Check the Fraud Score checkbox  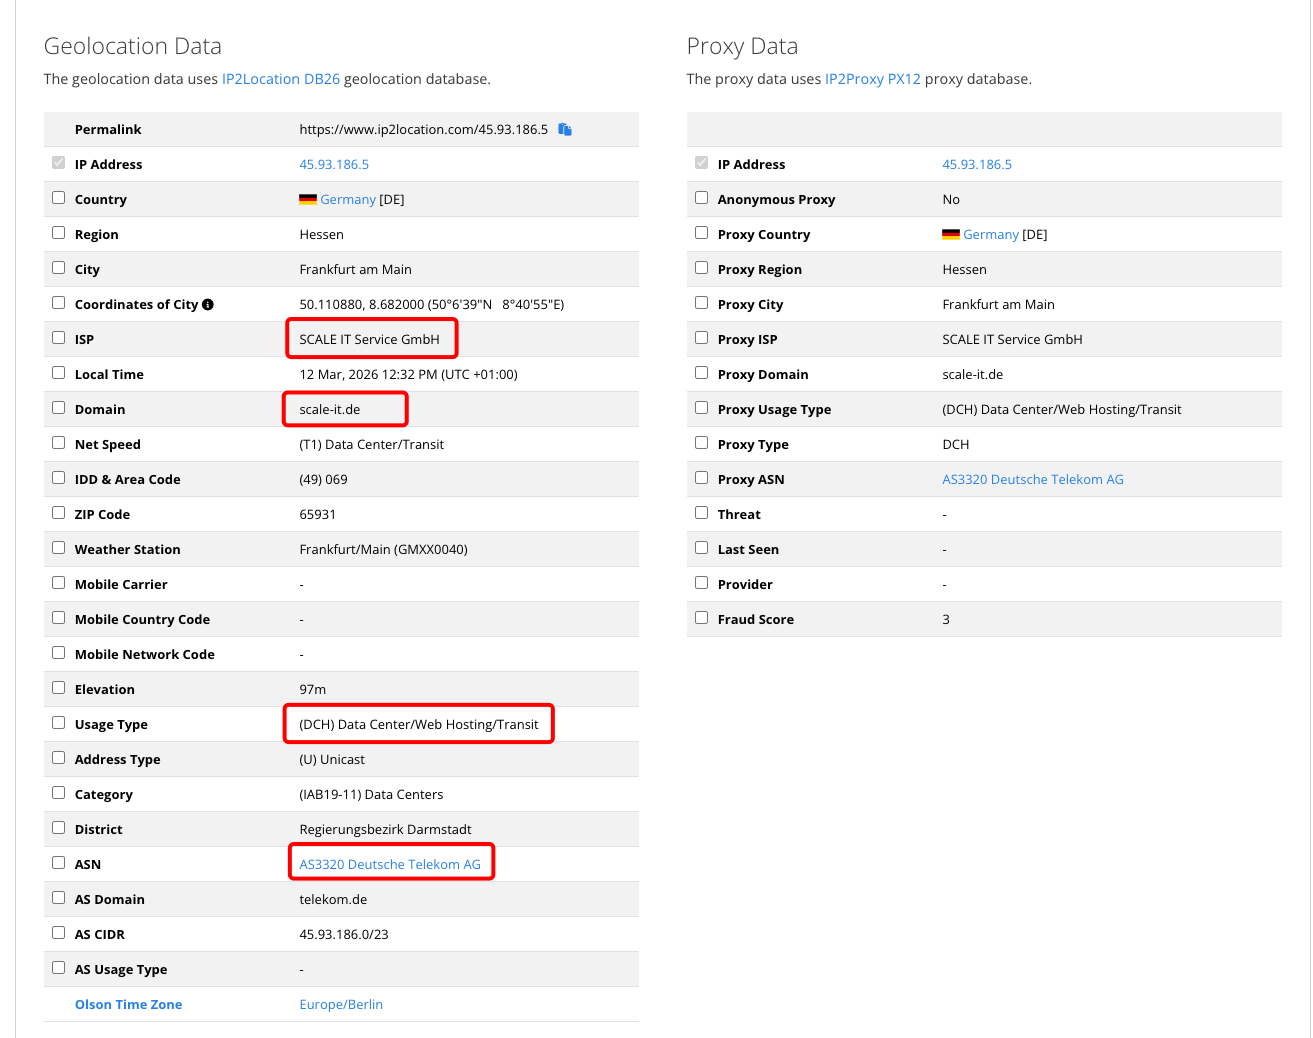click(702, 618)
